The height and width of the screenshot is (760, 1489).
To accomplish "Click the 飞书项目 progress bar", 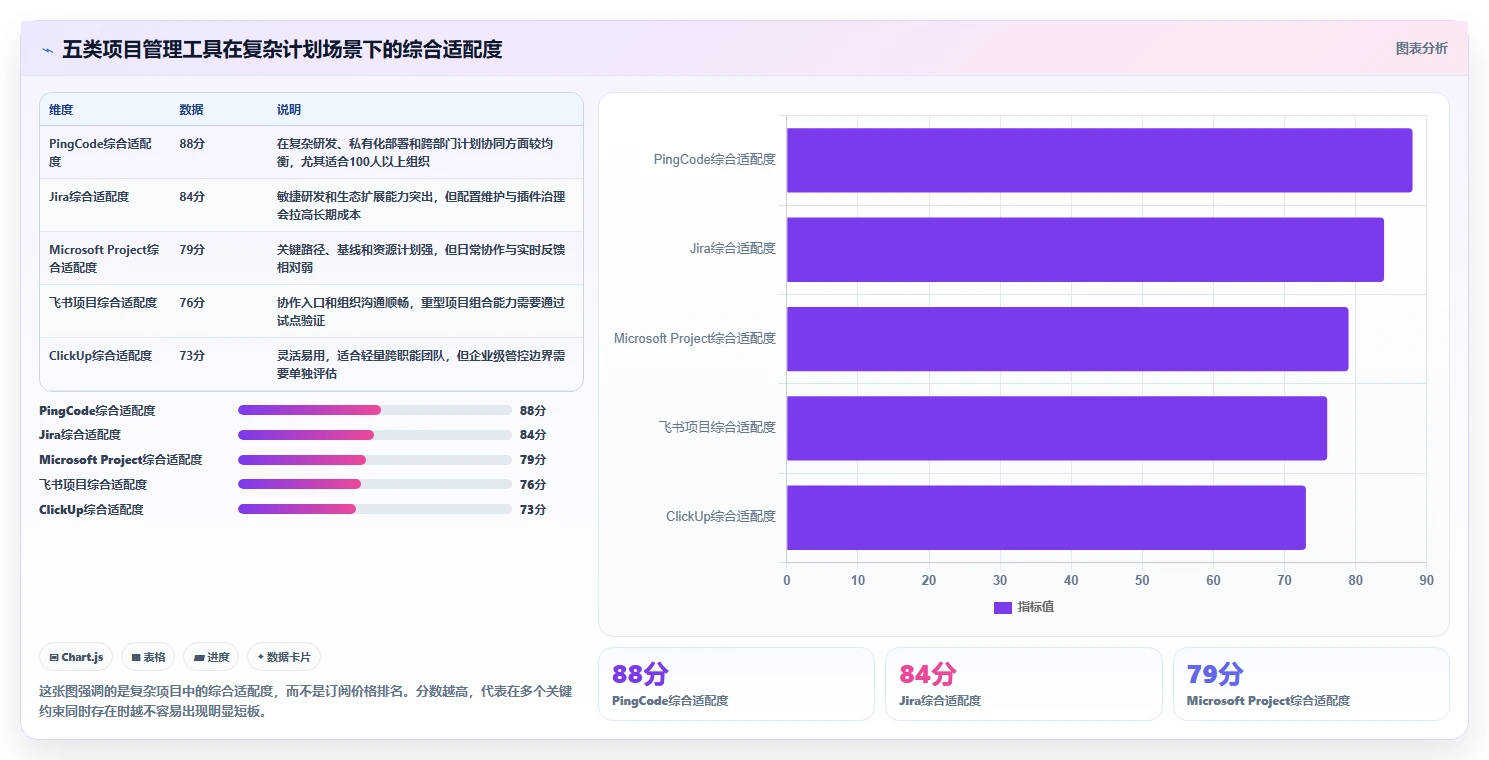I will (375, 484).
